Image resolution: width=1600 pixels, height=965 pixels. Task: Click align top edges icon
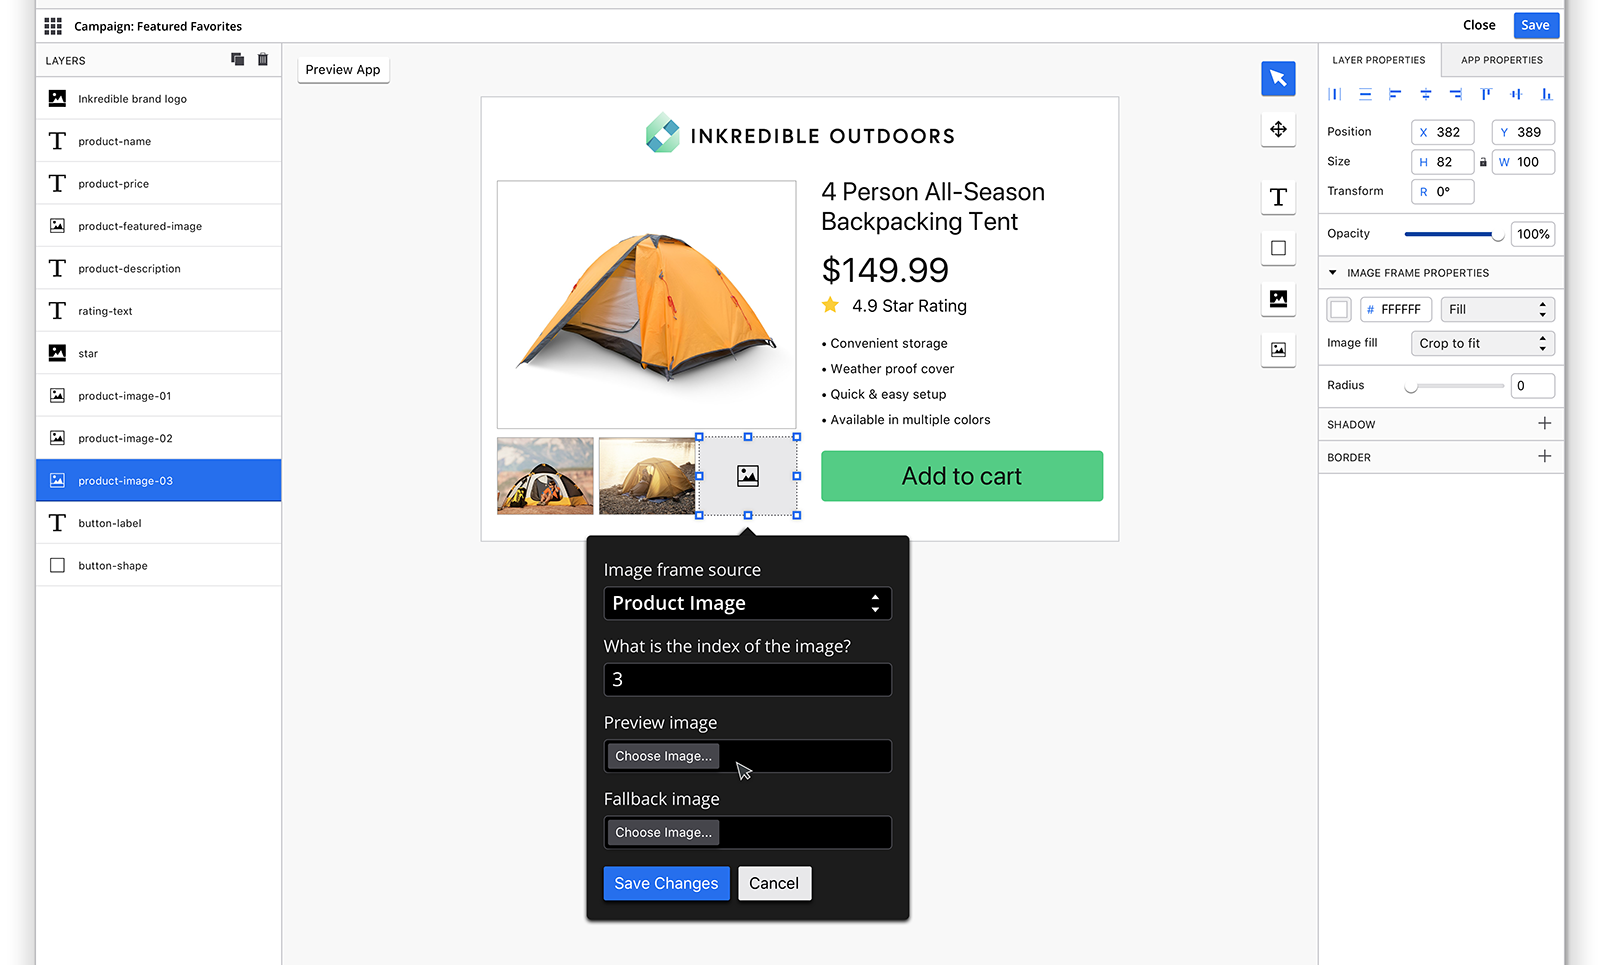(1486, 94)
